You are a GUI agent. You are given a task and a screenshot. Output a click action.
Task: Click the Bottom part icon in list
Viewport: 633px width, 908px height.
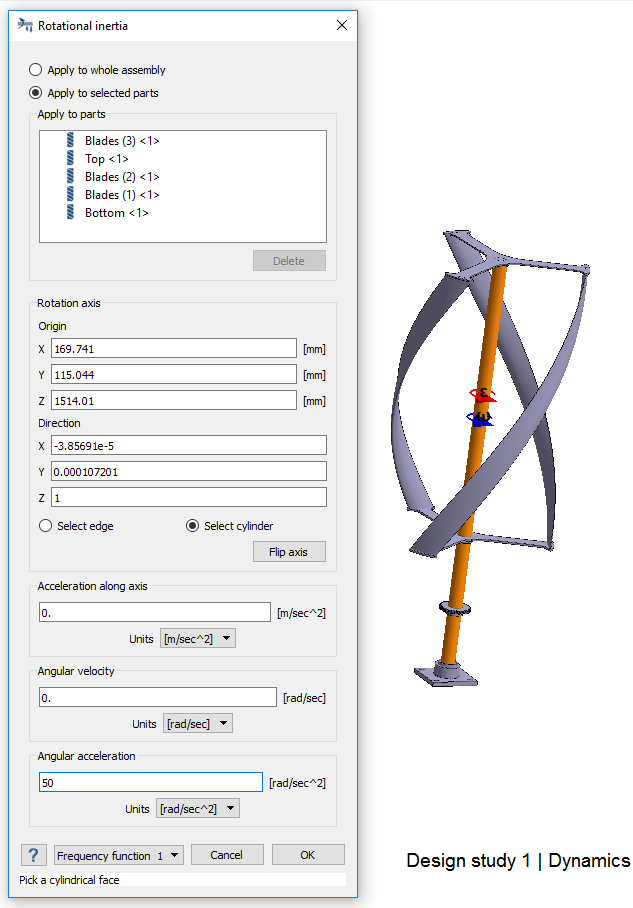pyautogui.click(x=71, y=213)
